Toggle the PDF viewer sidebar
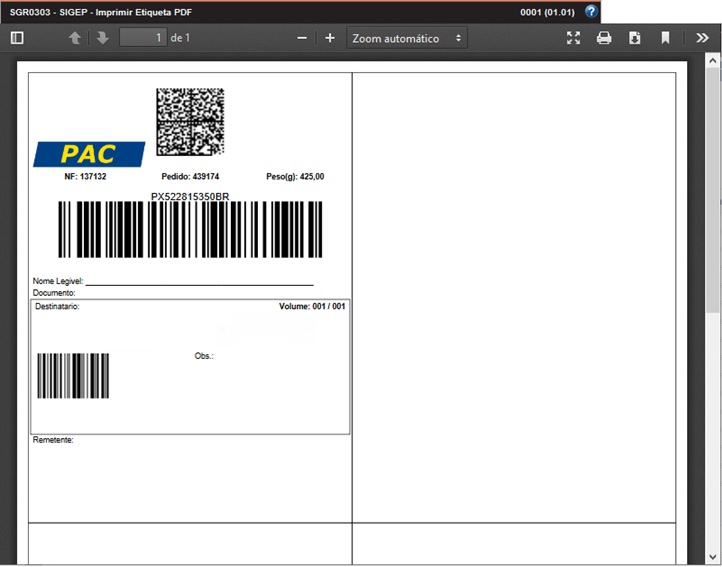Image resolution: width=722 pixels, height=567 pixels. (x=16, y=38)
